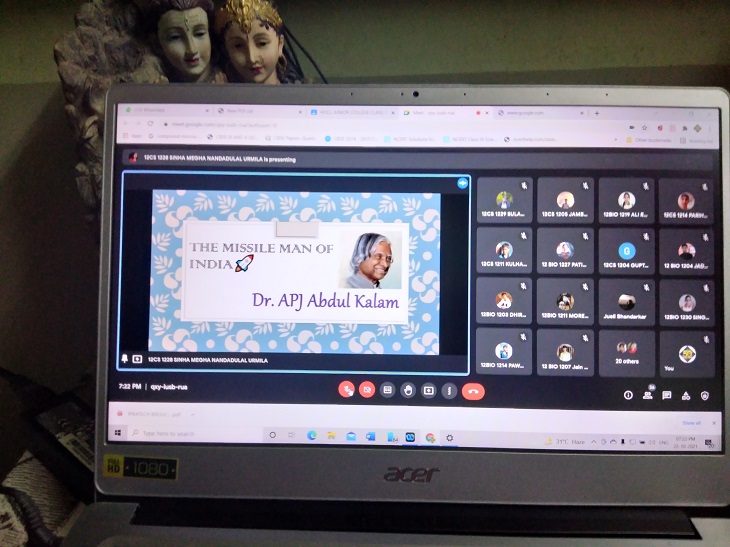The image size is (730, 547).
Task: Open the meeting details info icon
Action: (629, 395)
